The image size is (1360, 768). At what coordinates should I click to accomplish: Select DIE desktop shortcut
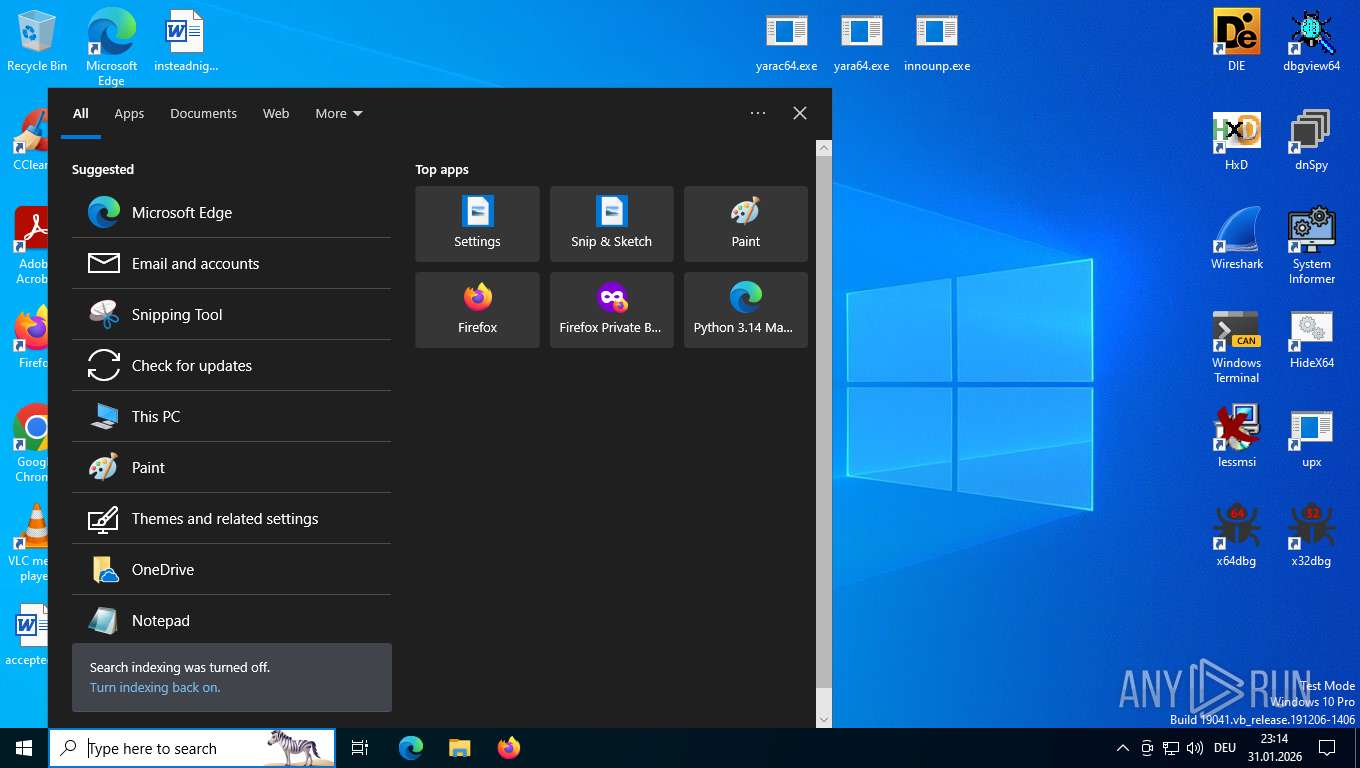pyautogui.click(x=1237, y=41)
